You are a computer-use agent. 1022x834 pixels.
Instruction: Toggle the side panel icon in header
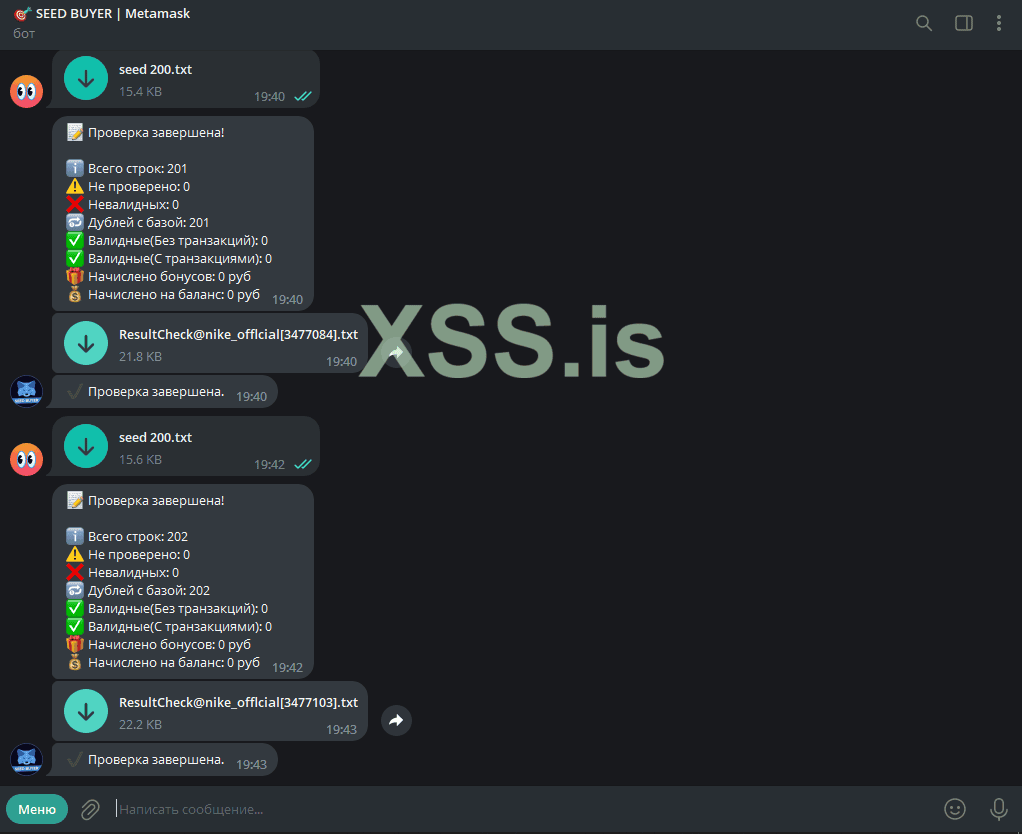[964, 23]
